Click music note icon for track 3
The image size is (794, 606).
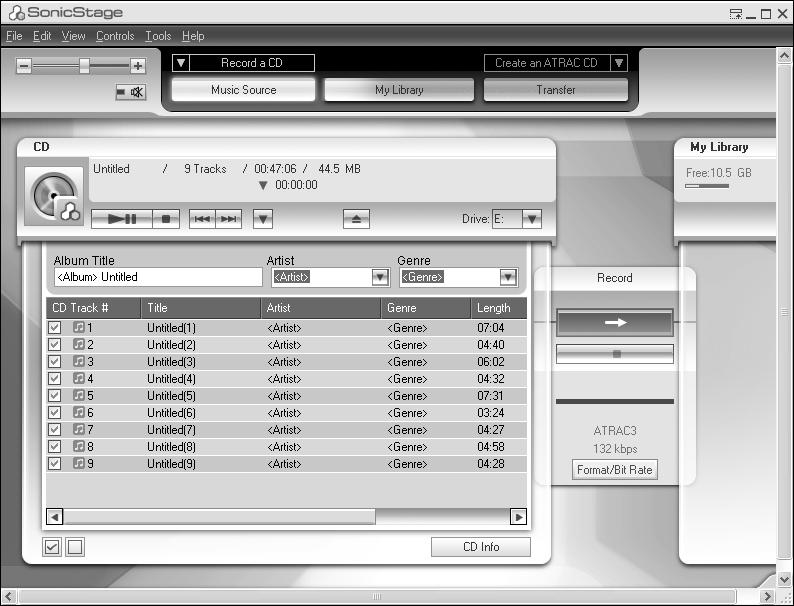point(78,361)
